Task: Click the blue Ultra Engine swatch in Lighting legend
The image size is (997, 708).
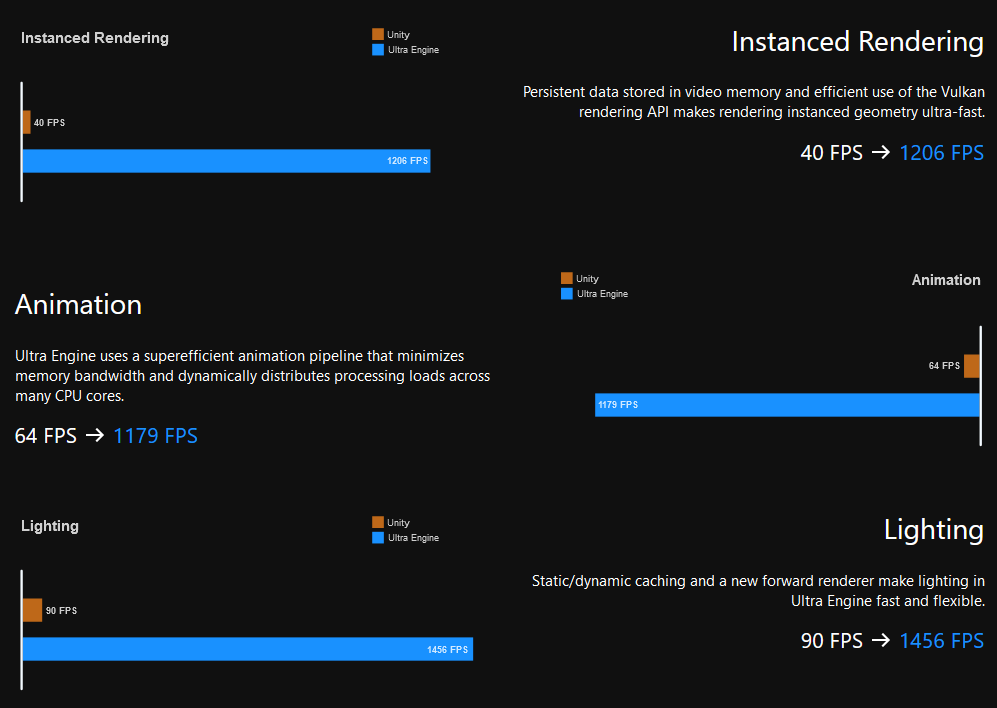Action: click(378, 538)
